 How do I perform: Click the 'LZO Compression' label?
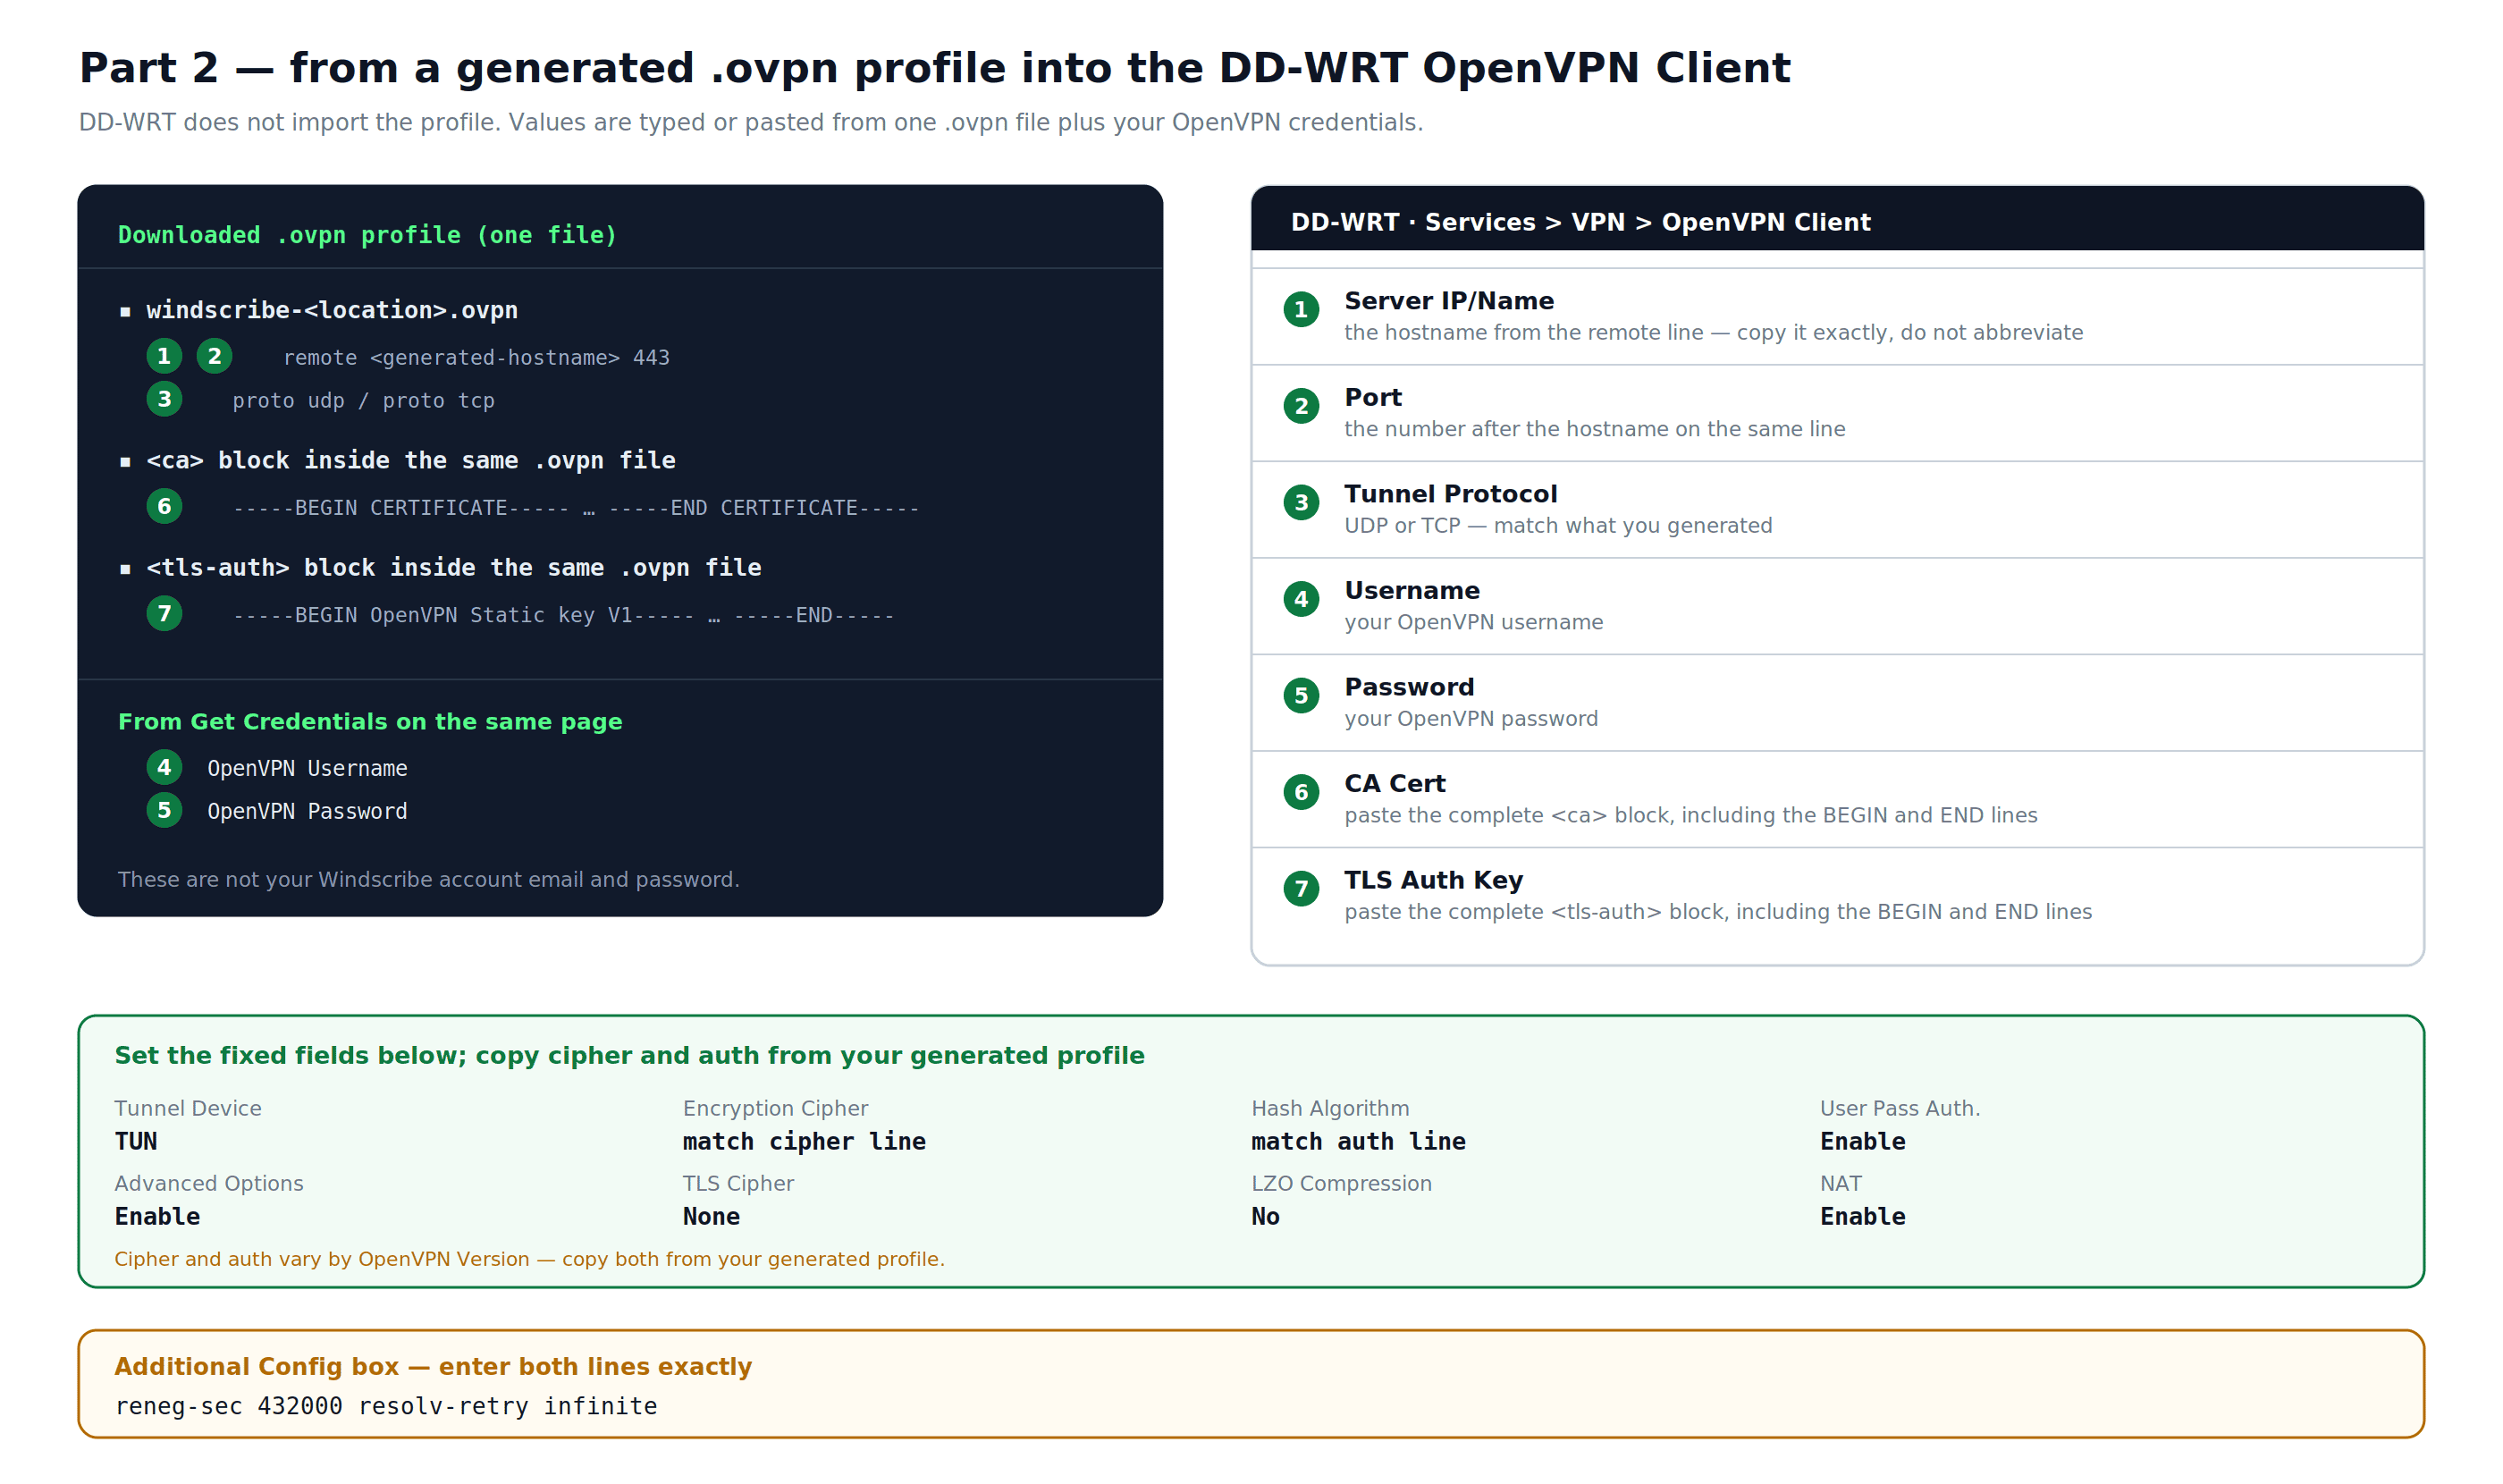pos(1341,1183)
